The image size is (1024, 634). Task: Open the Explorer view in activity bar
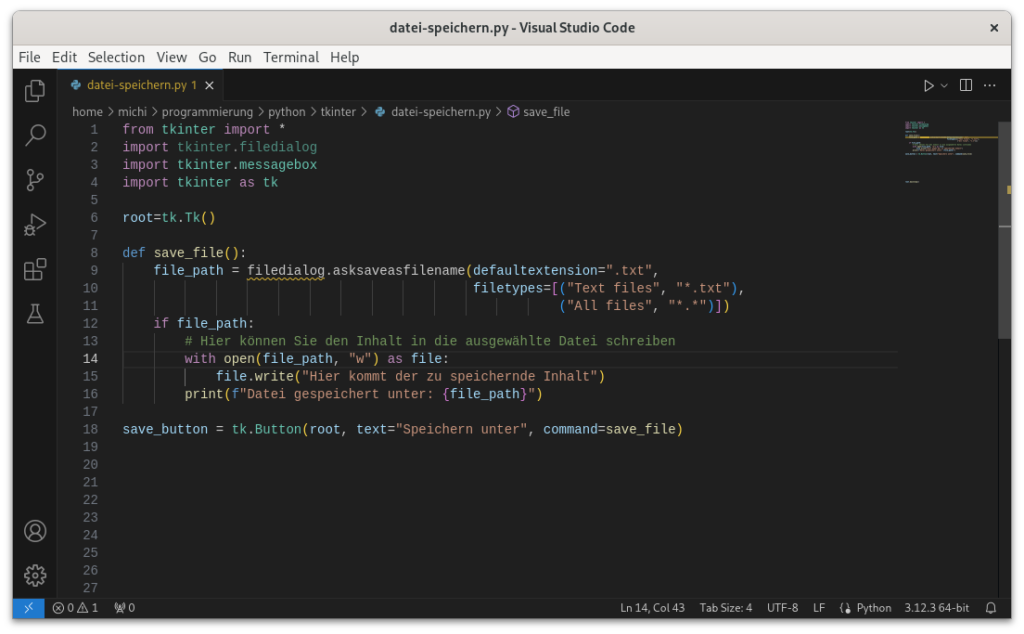click(x=35, y=91)
